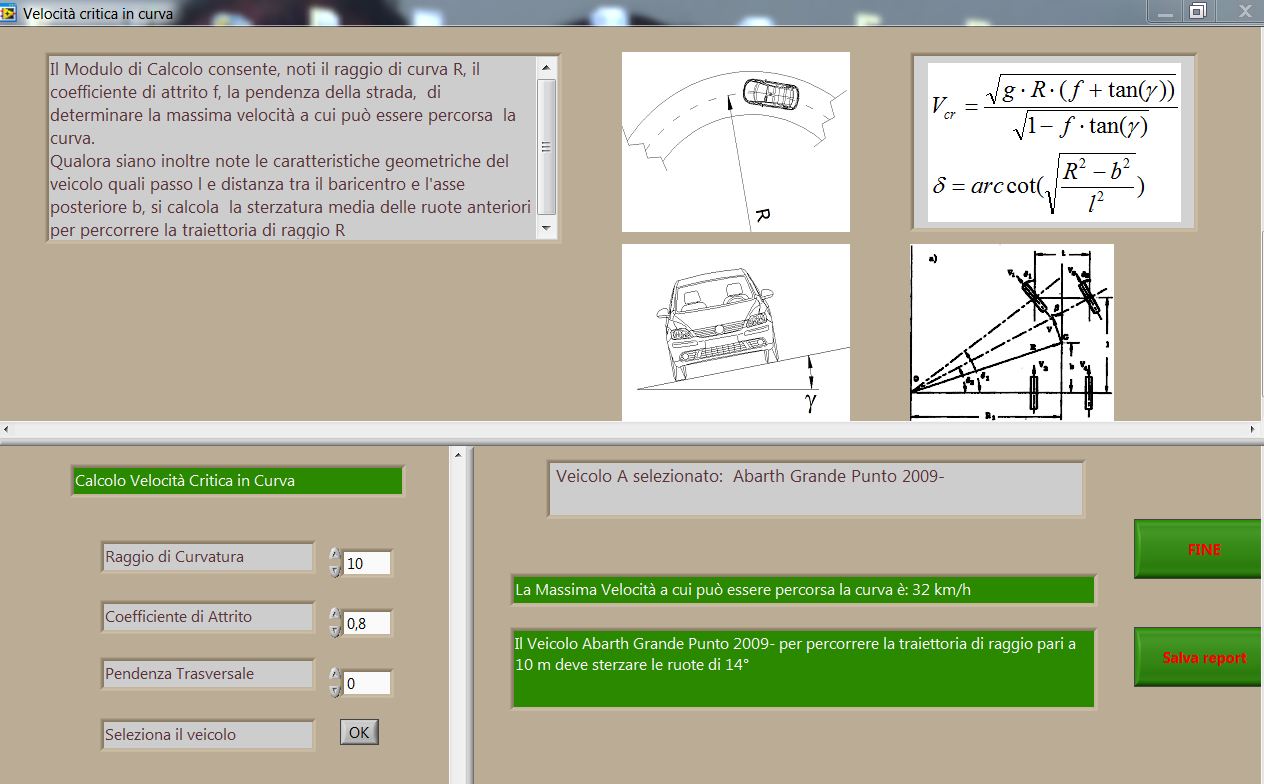1264x784 pixels.
Task: Increase the Raggio di Curvatura value
Action: [x=335, y=555]
